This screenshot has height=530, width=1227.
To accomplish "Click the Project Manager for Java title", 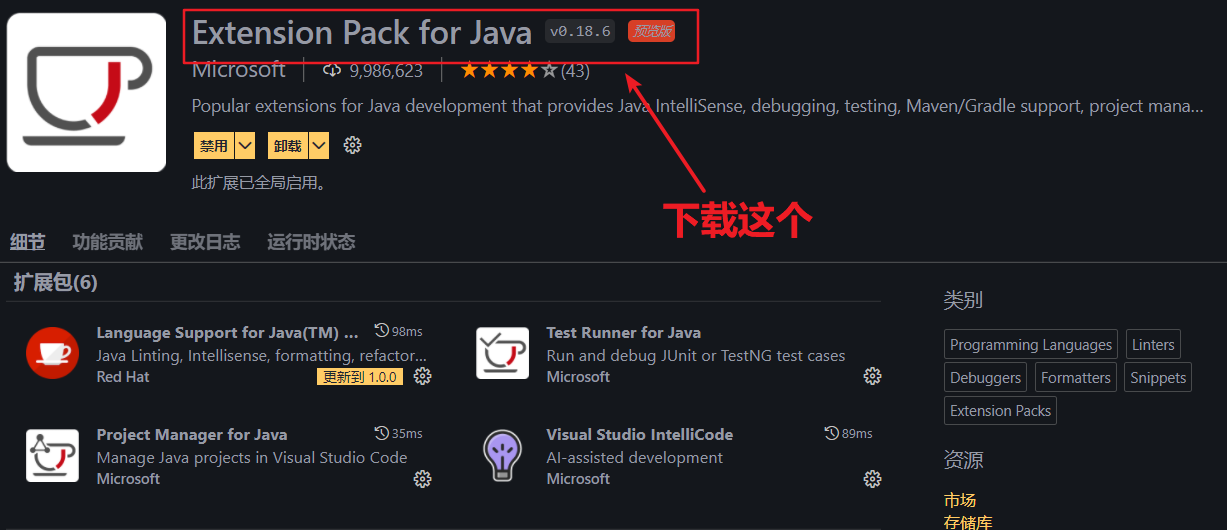I will pyautogui.click(x=192, y=435).
